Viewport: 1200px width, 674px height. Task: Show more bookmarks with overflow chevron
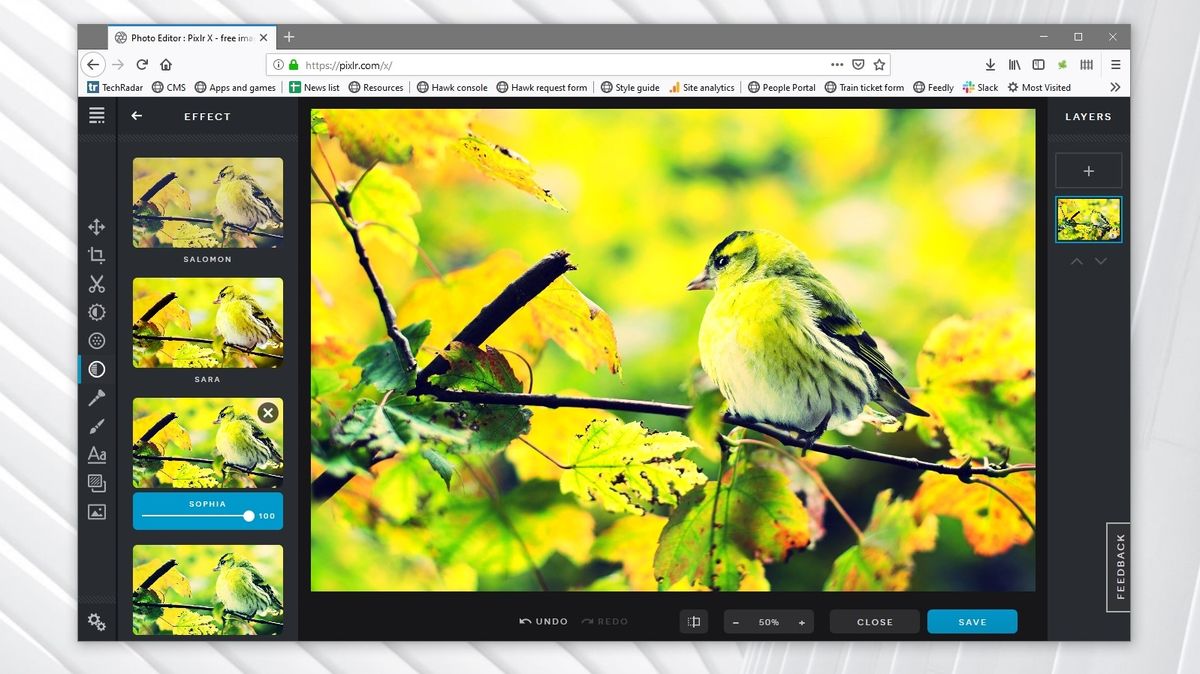tap(1115, 88)
